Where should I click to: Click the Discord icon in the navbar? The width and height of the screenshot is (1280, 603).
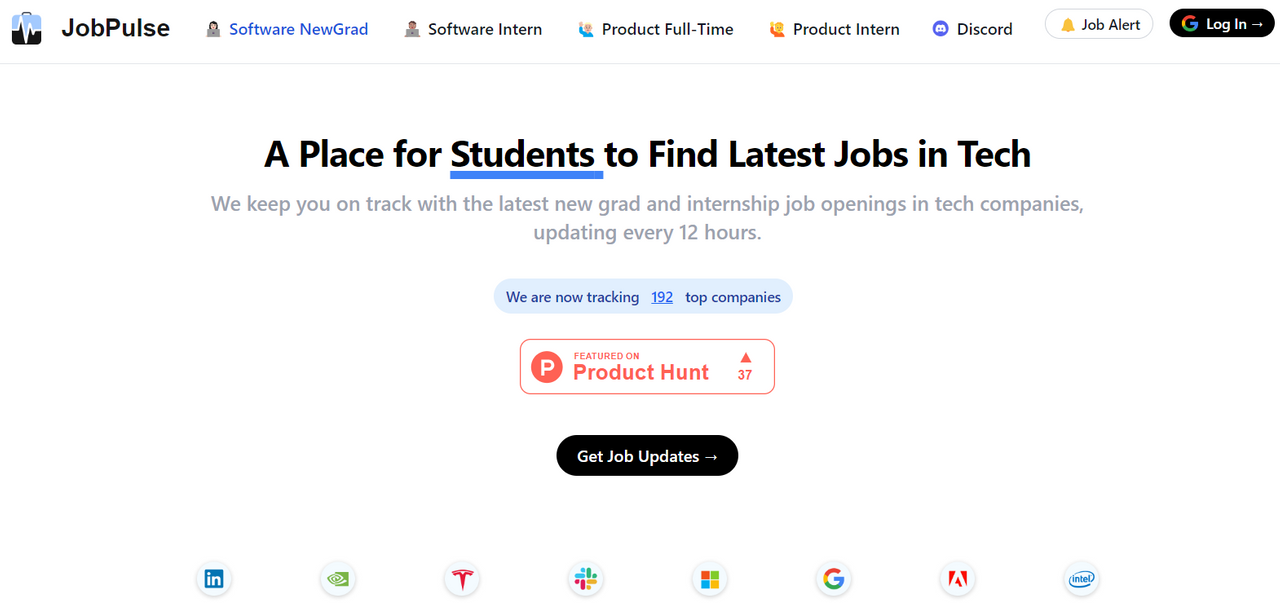tap(940, 29)
